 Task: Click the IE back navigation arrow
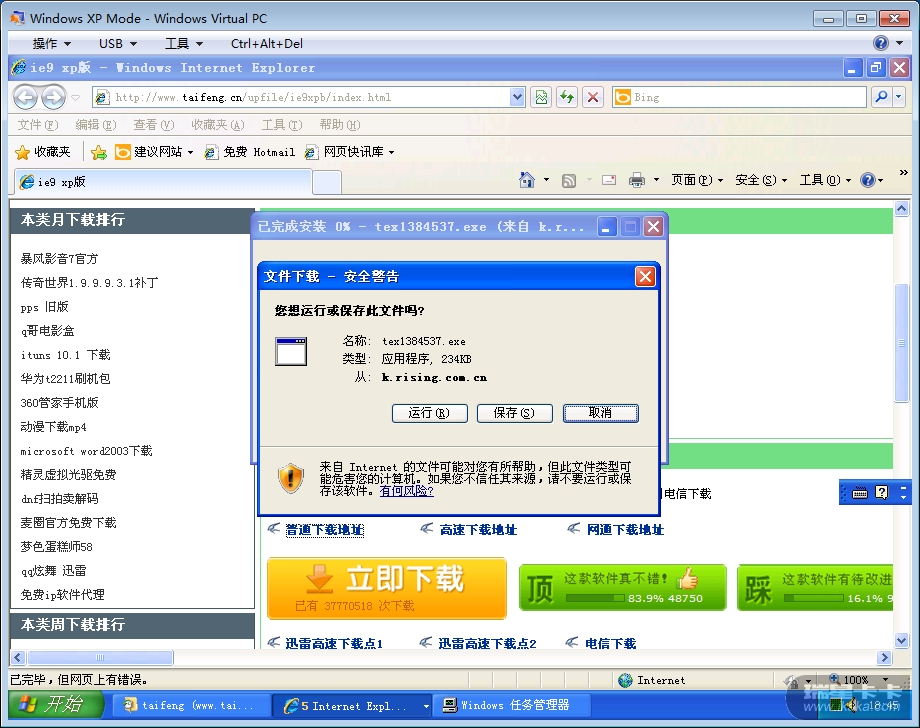click(x=26, y=97)
